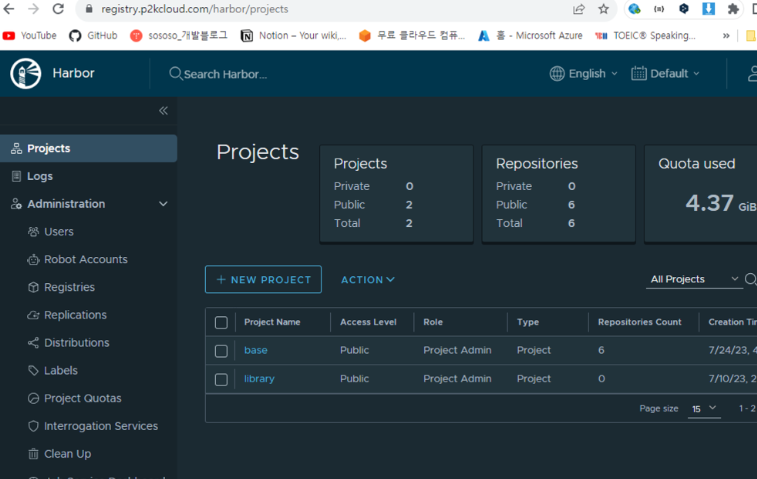Image resolution: width=757 pixels, height=479 pixels.
Task: Click the hexagon extension icon
Action: (x=684, y=9)
